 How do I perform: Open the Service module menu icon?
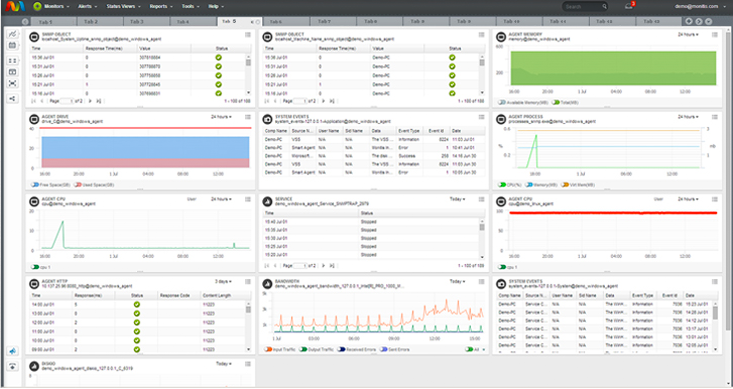[481, 199]
